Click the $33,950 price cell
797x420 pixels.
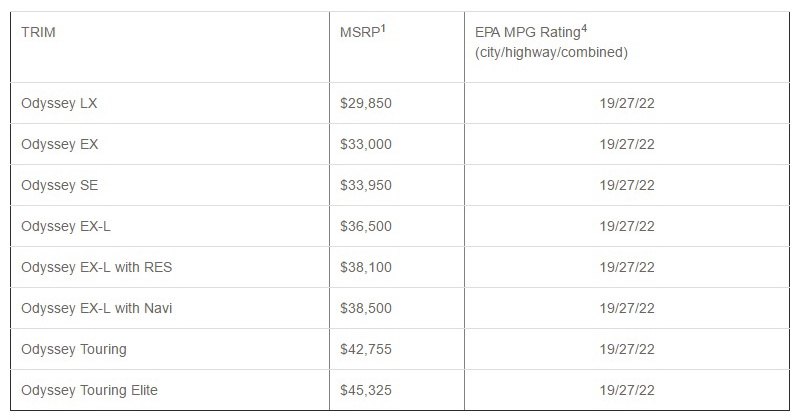[x=366, y=185]
